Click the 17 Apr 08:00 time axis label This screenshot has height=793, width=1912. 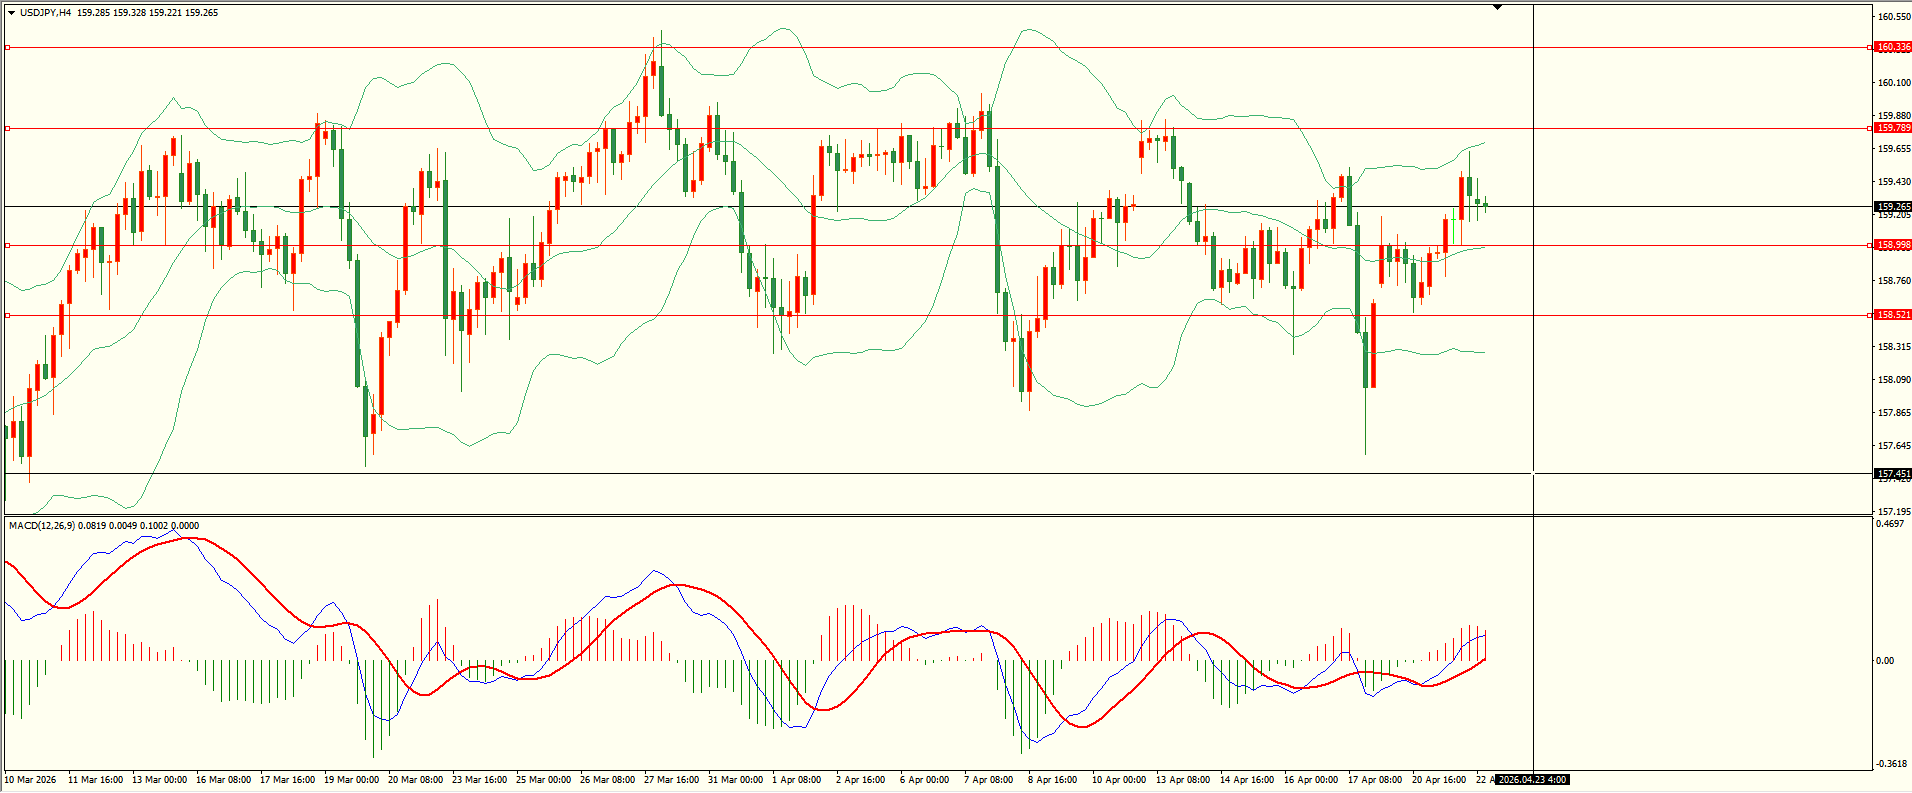(x=1374, y=780)
